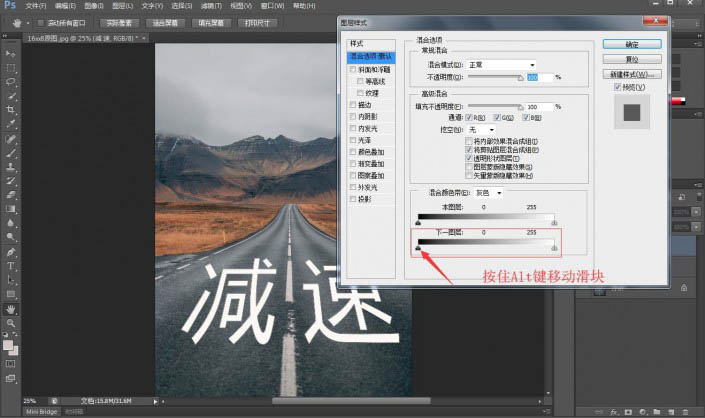Image resolution: width=705 pixels, height=418 pixels.
Task: Select the Hand tool in left toolbar
Action: click(x=10, y=309)
